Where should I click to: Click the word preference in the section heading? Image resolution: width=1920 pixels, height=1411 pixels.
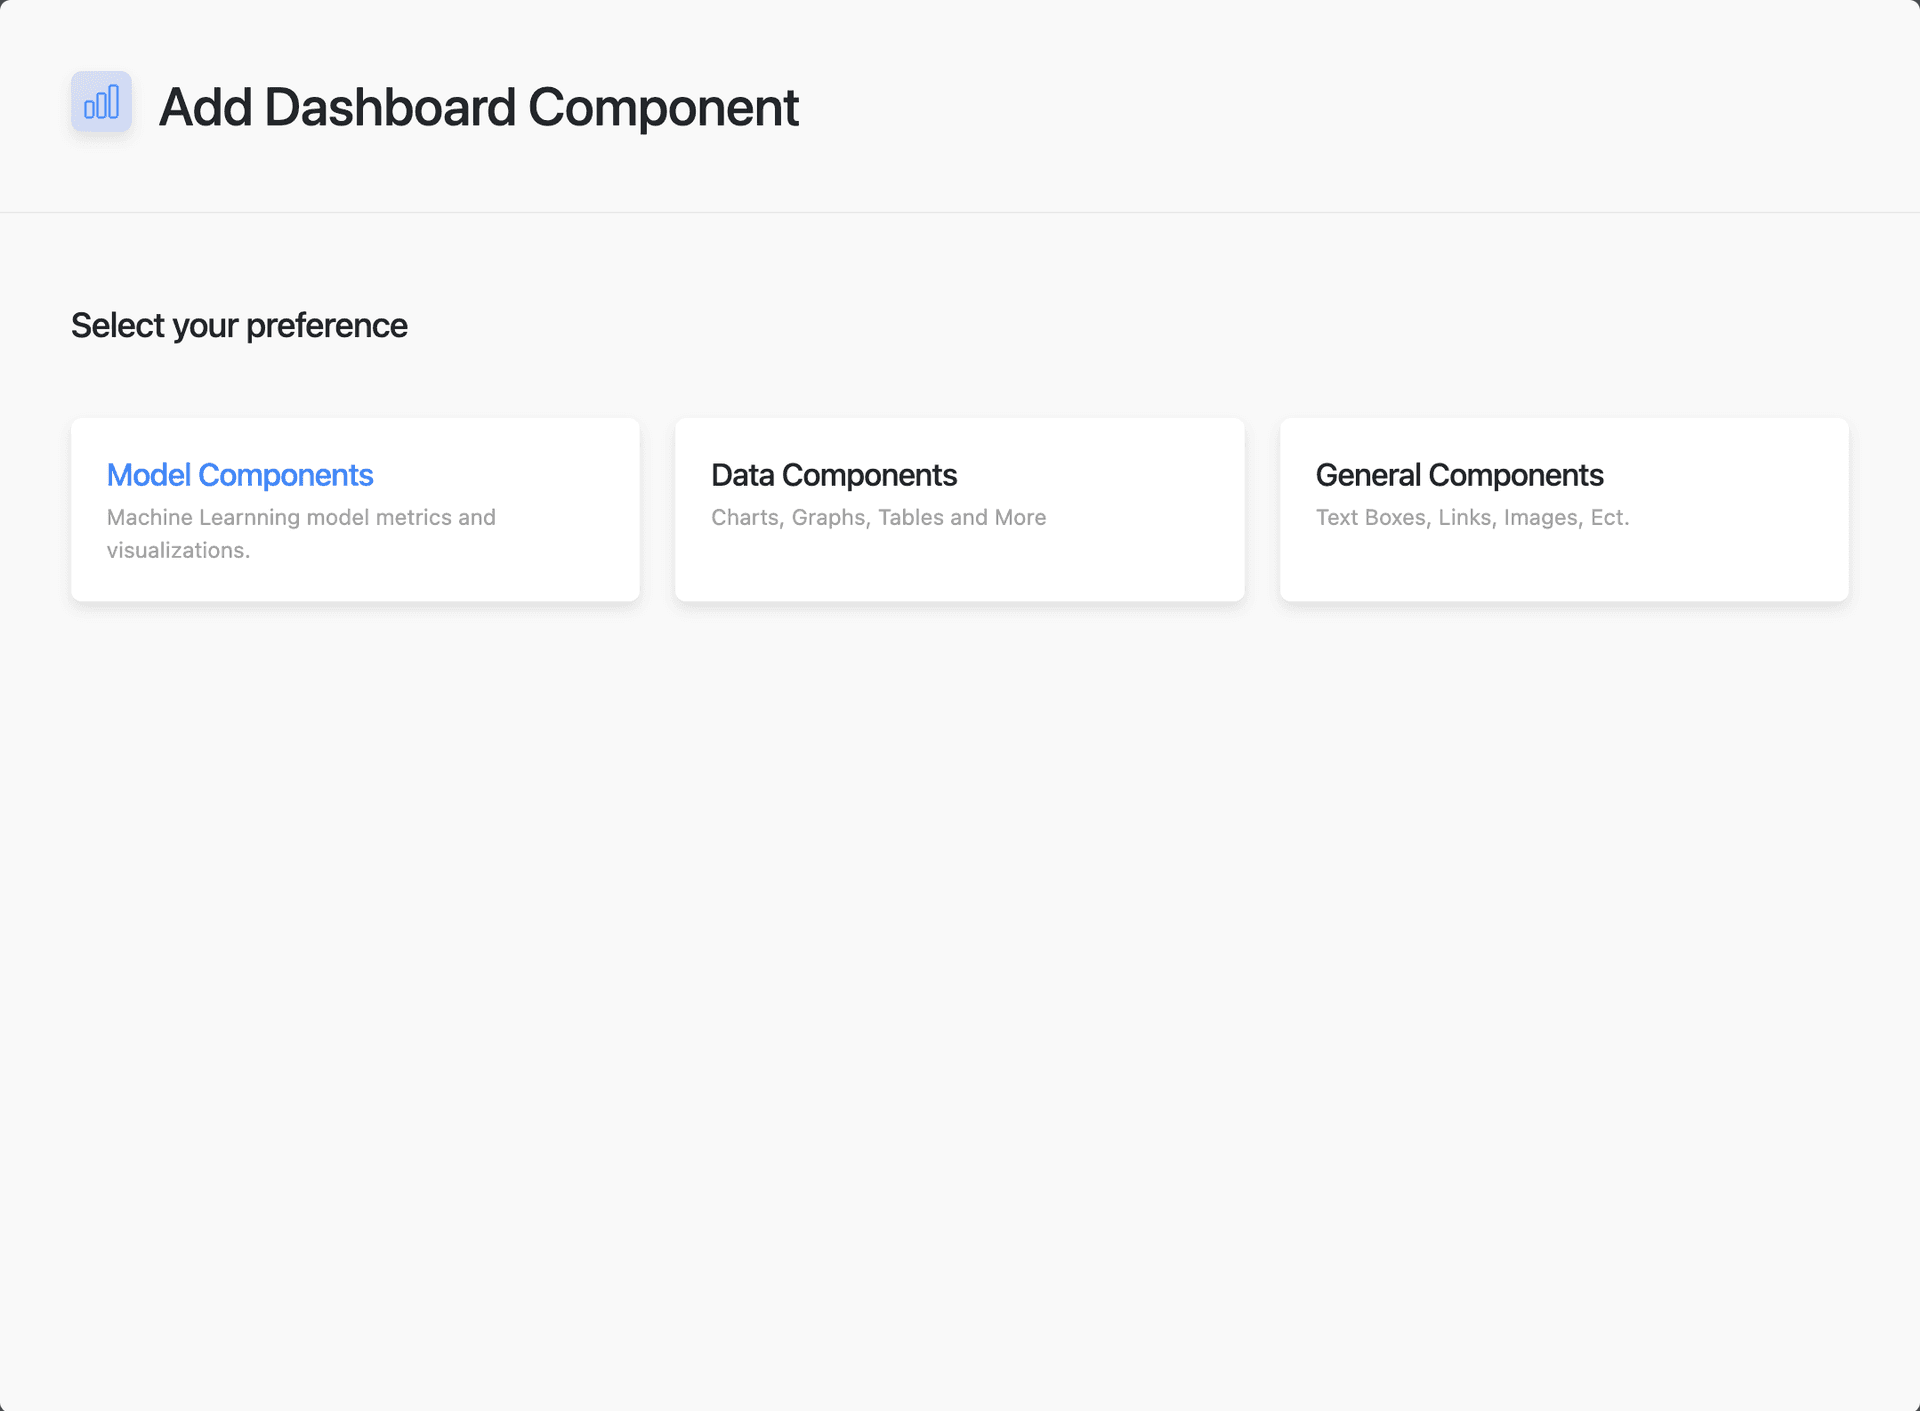click(326, 326)
